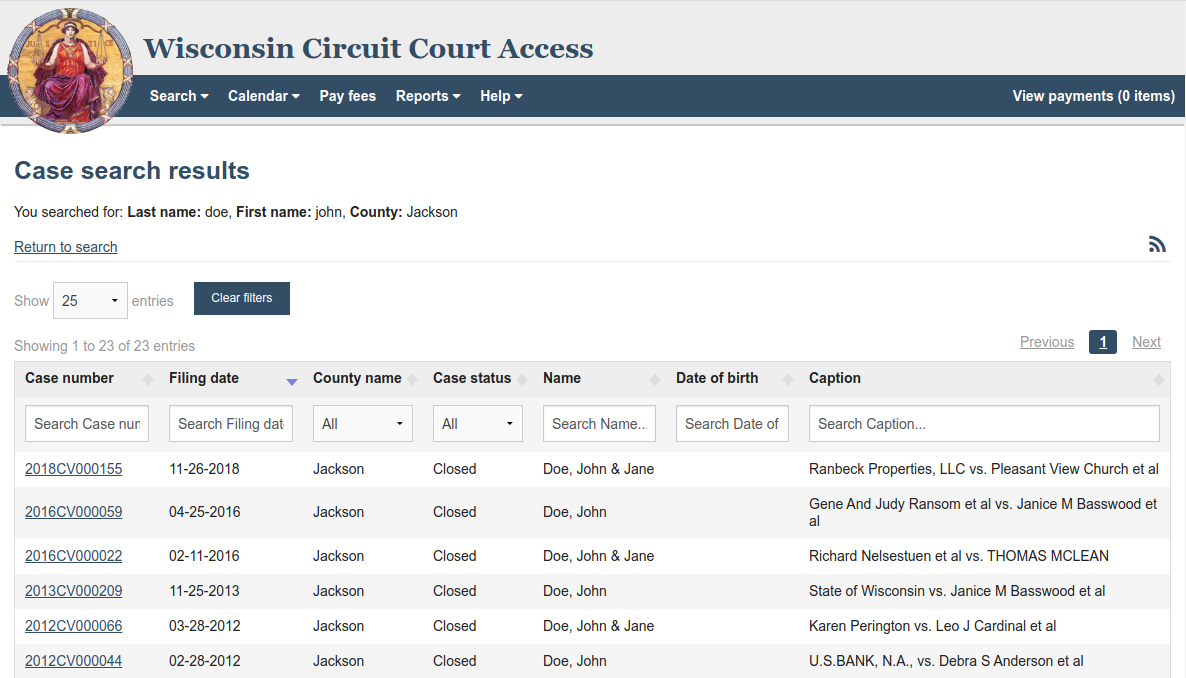
Task: Open the Search menu
Action: [x=179, y=96]
